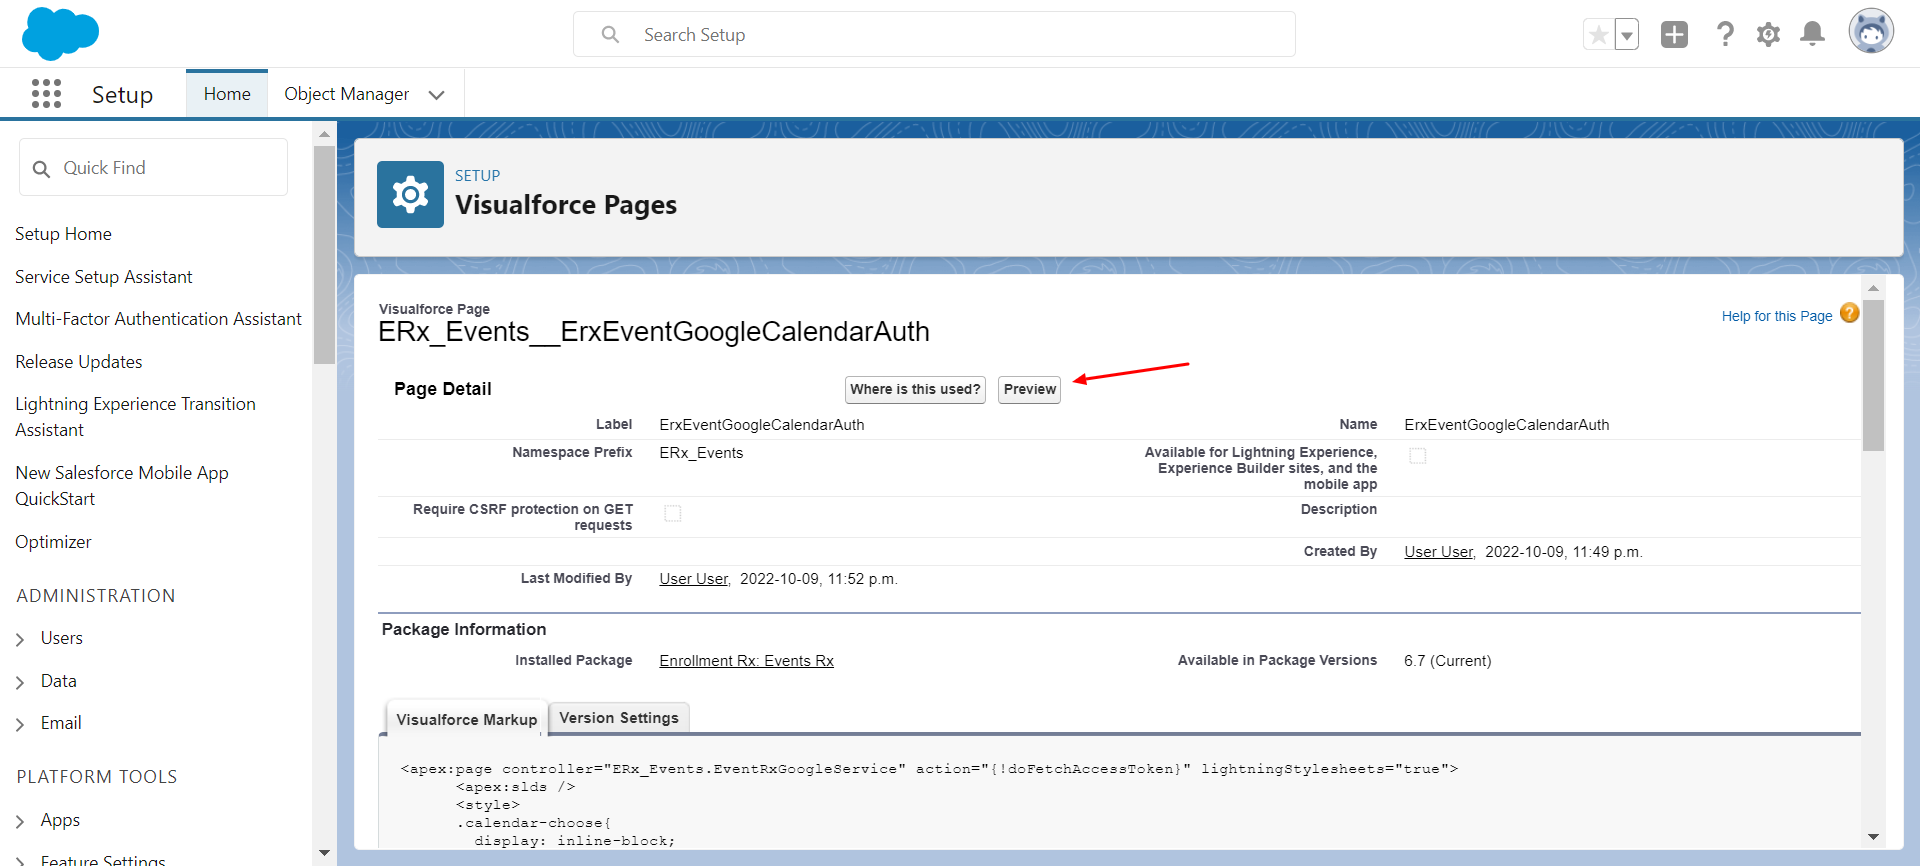This screenshot has width=1920, height=866.
Task: Click the Salesforce cloud logo
Action: tap(60, 33)
